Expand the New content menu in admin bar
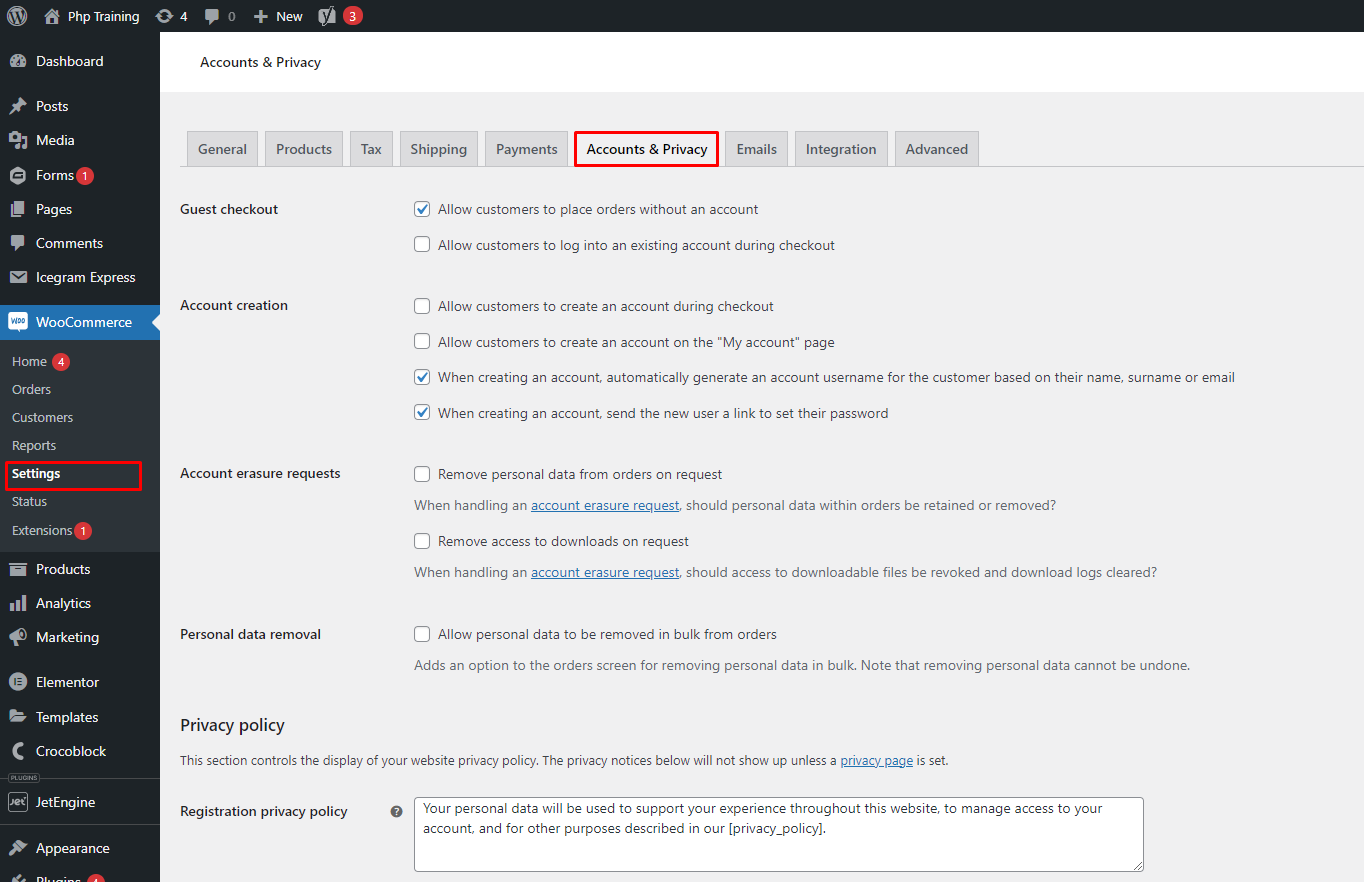This screenshot has height=882, width=1364. 278,16
